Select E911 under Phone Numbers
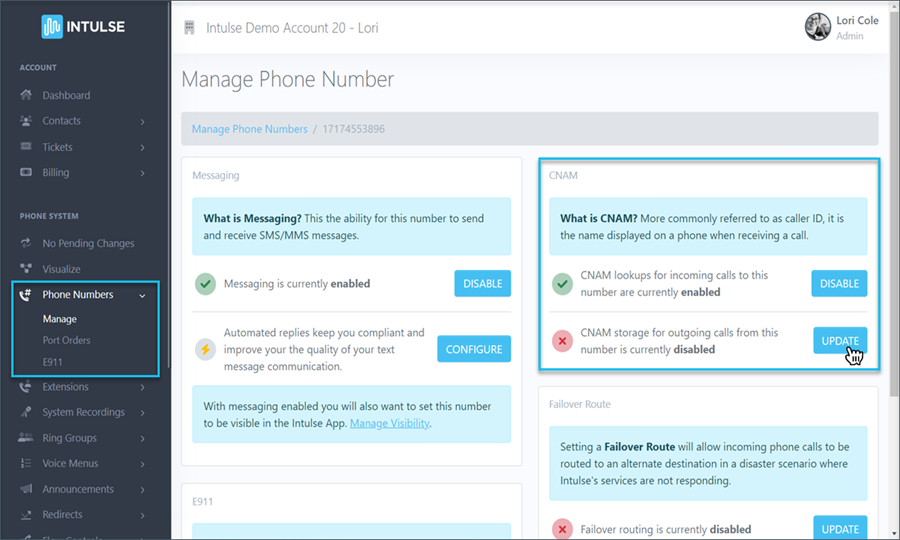The image size is (900, 540). pos(54,361)
